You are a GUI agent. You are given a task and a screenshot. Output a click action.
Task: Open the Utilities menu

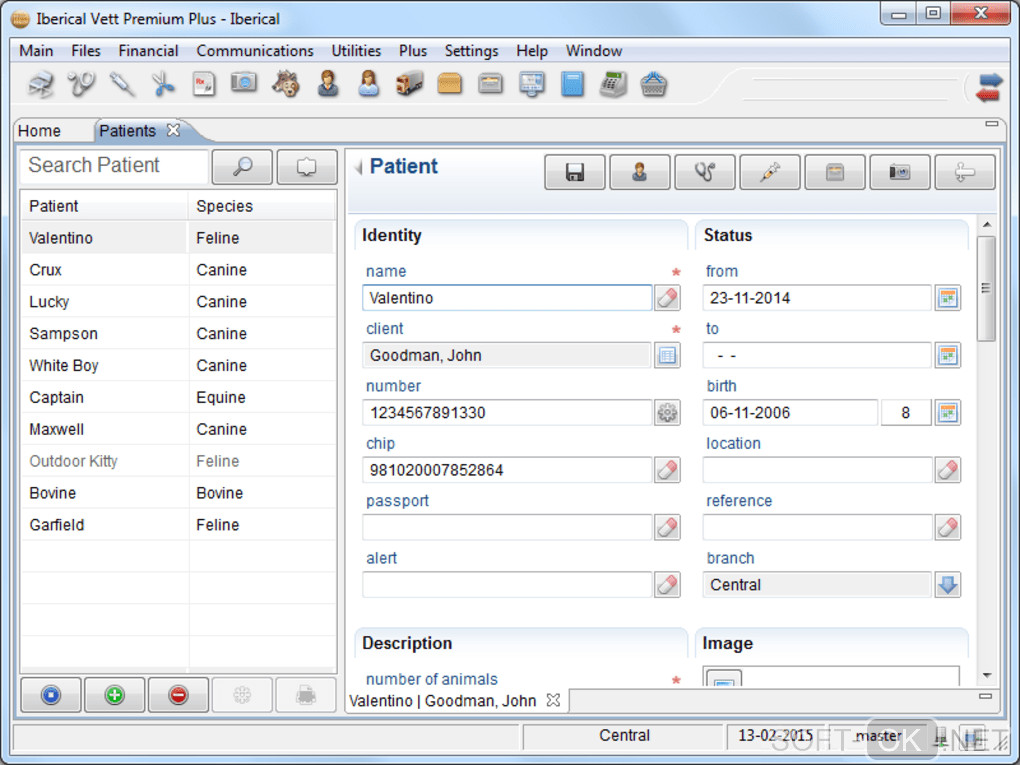356,51
